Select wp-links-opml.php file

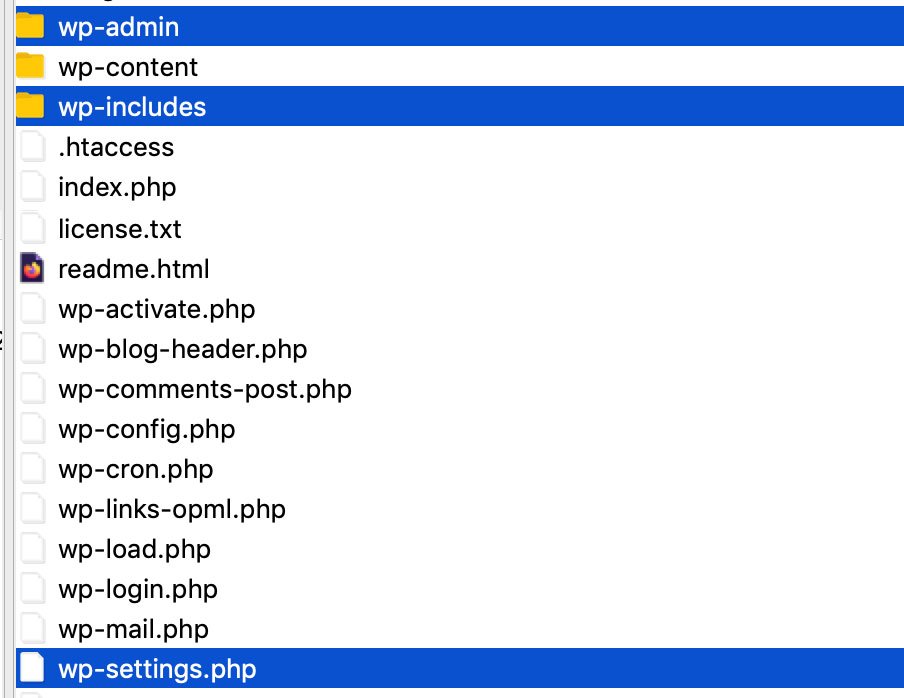click(x=172, y=510)
